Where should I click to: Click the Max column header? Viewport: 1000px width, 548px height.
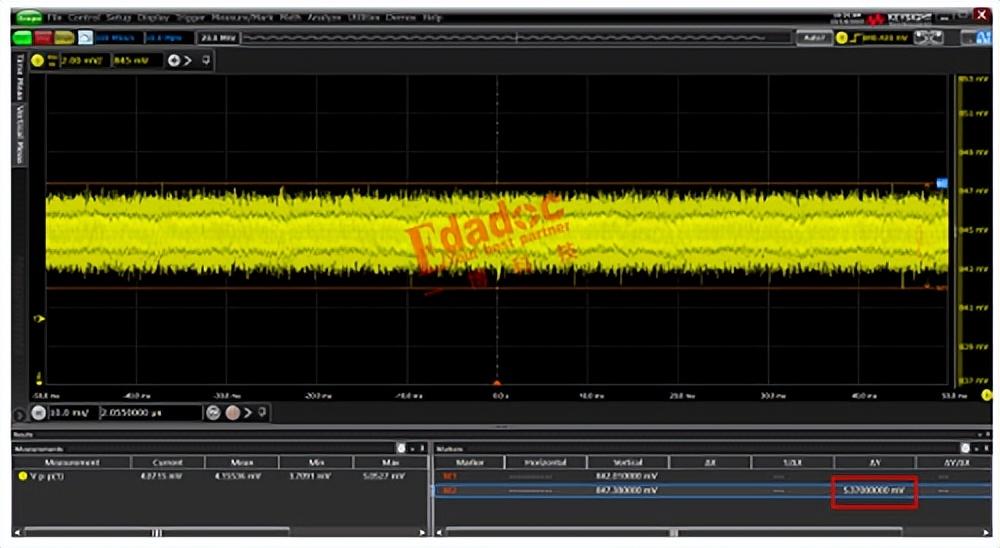(x=390, y=463)
